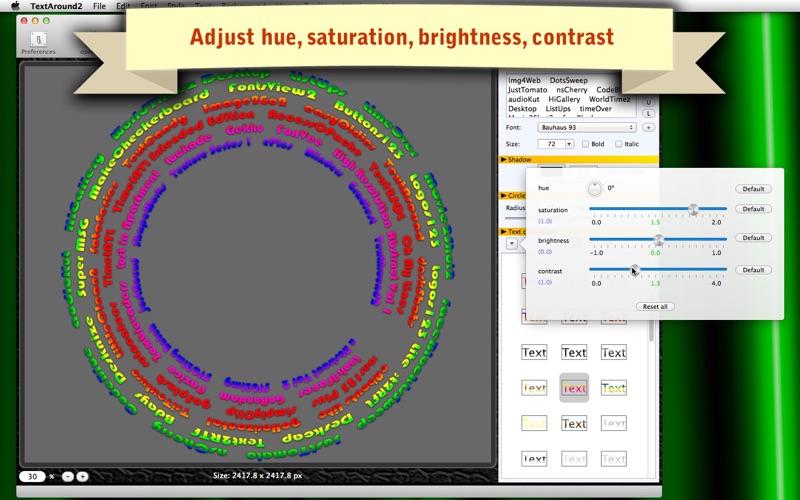The image size is (800, 500).
Task: Click the word ListUps in text box
Action: (x=558, y=109)
